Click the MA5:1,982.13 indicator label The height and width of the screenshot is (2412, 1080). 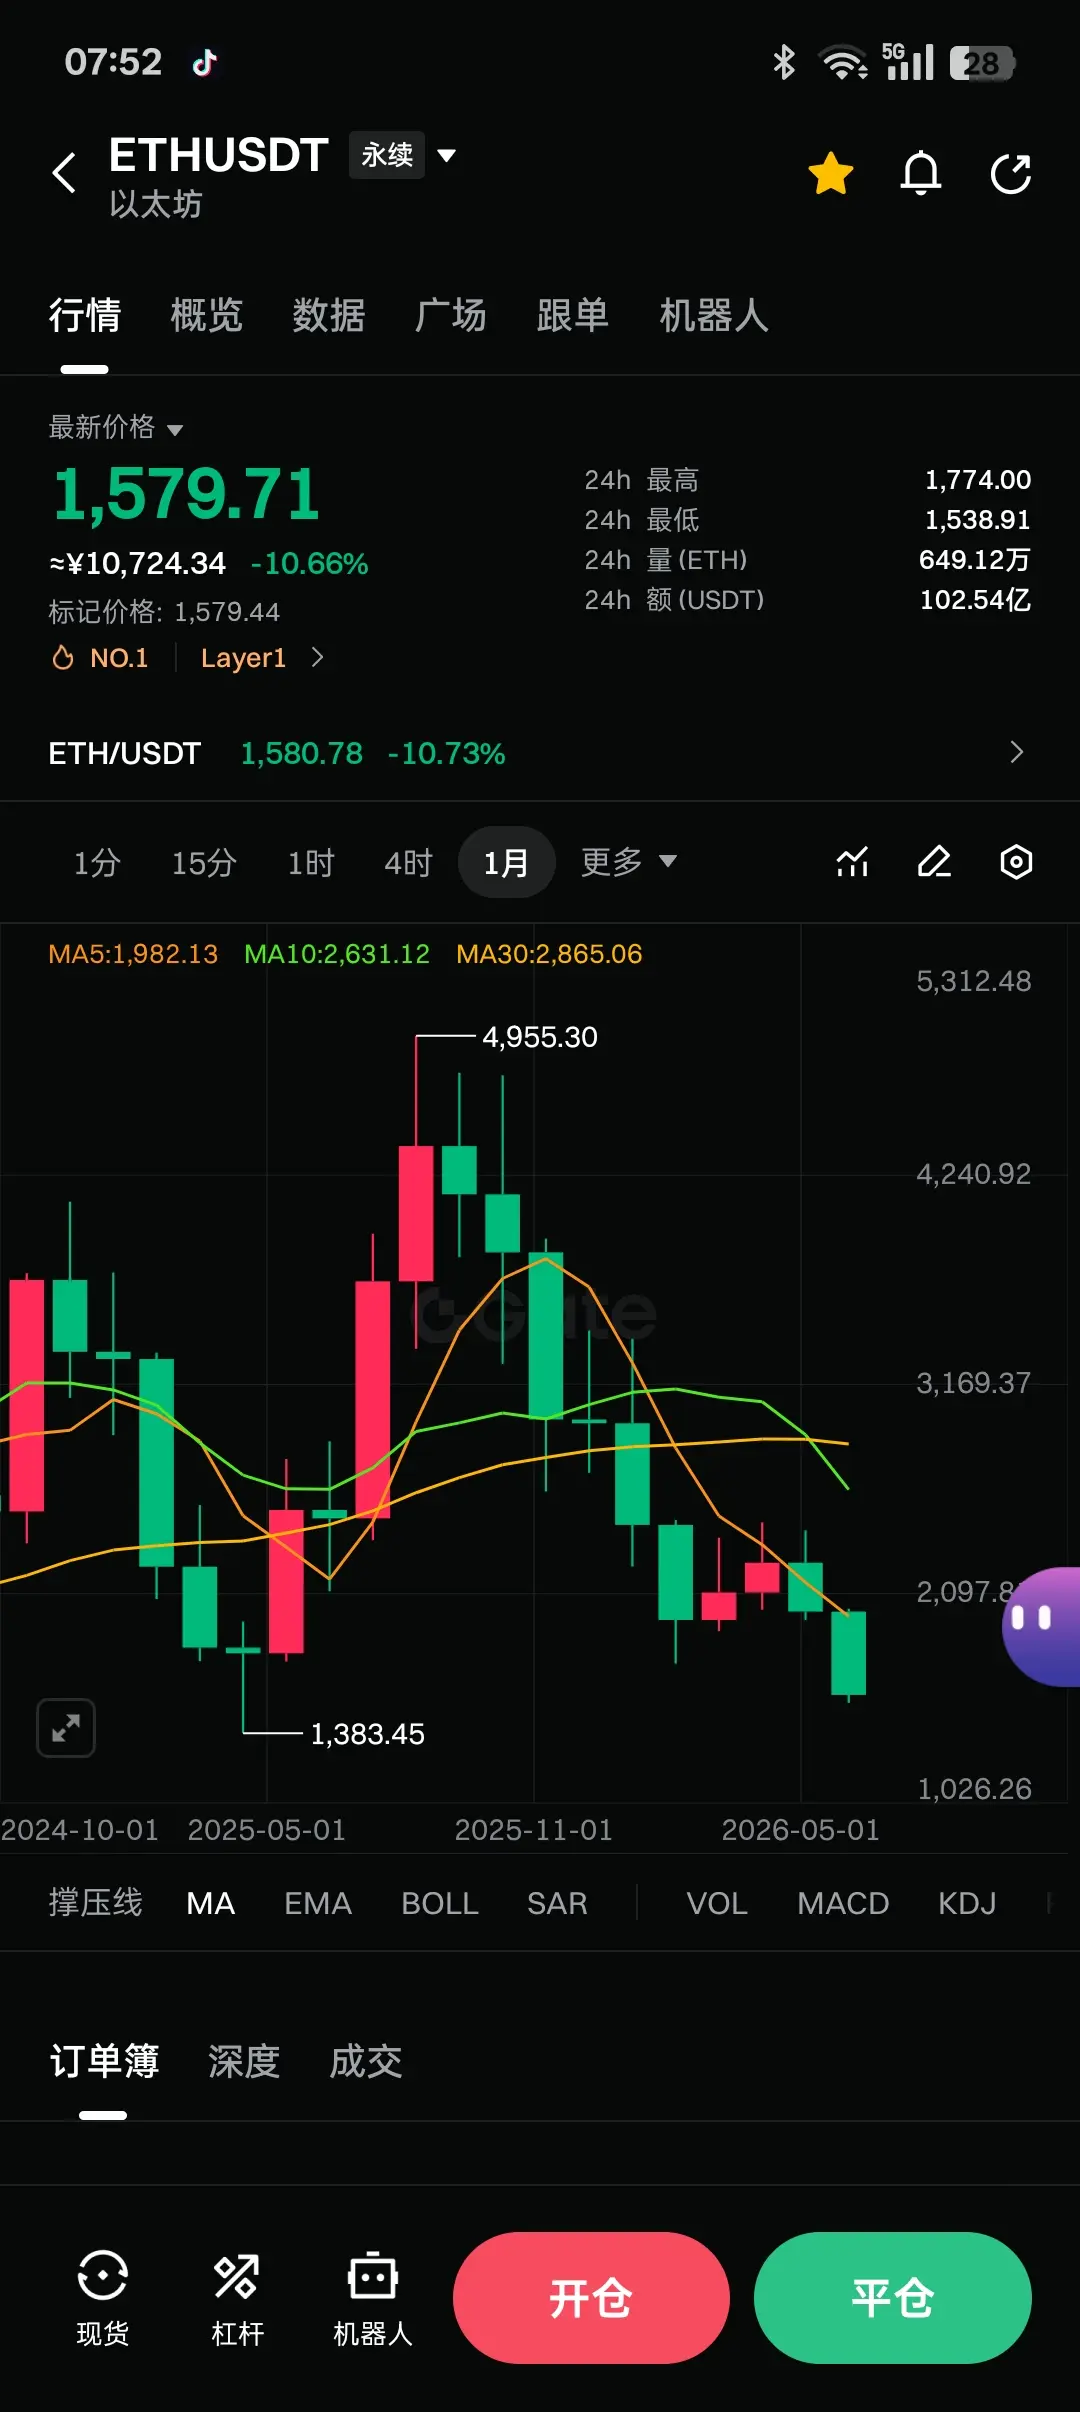133,954
